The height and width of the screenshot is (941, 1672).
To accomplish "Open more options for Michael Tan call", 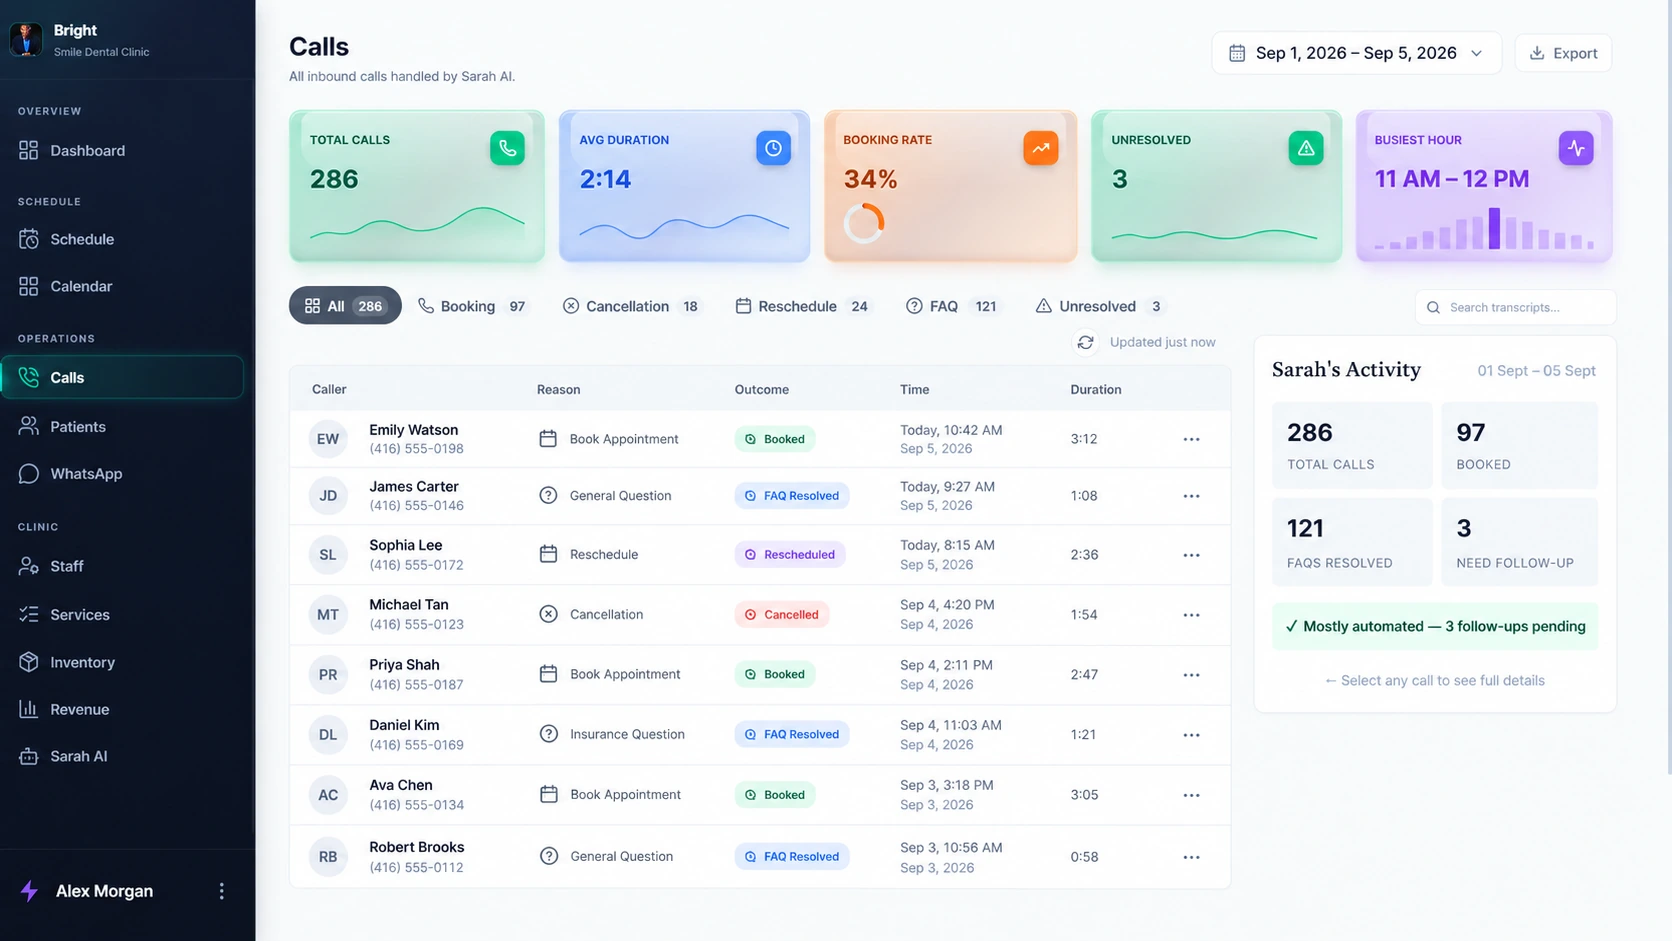I will (1191, 615).
